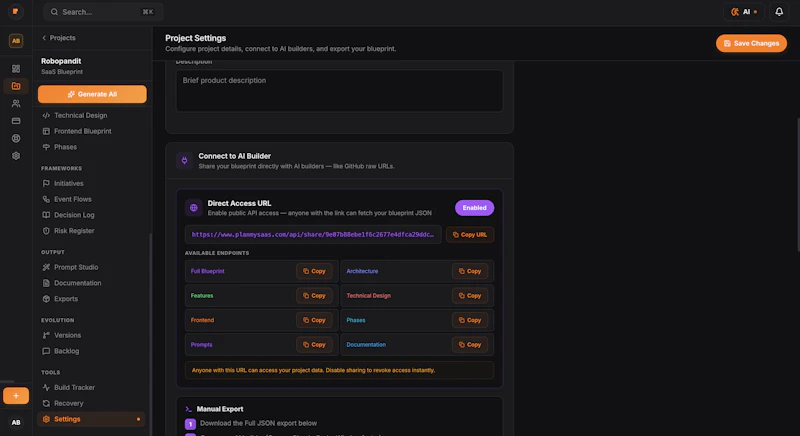Click the Brief product description text field
Screen dimensions: 800x436
coord(339,91)
